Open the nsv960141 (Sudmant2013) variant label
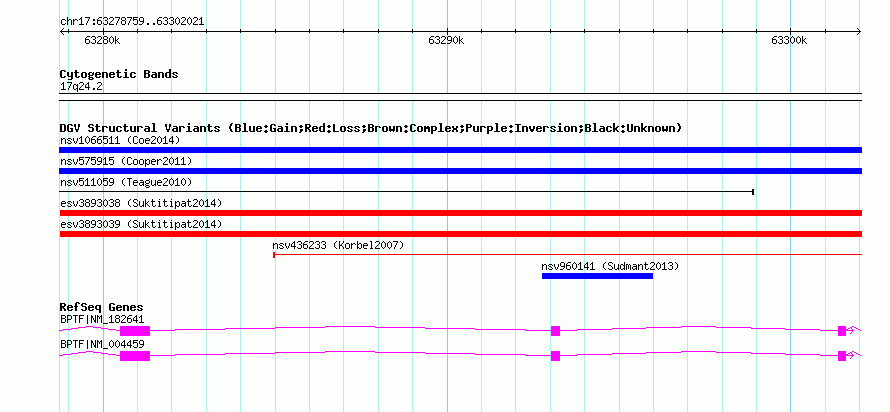Viewport: 890px width, 412px height. (610, 266)
